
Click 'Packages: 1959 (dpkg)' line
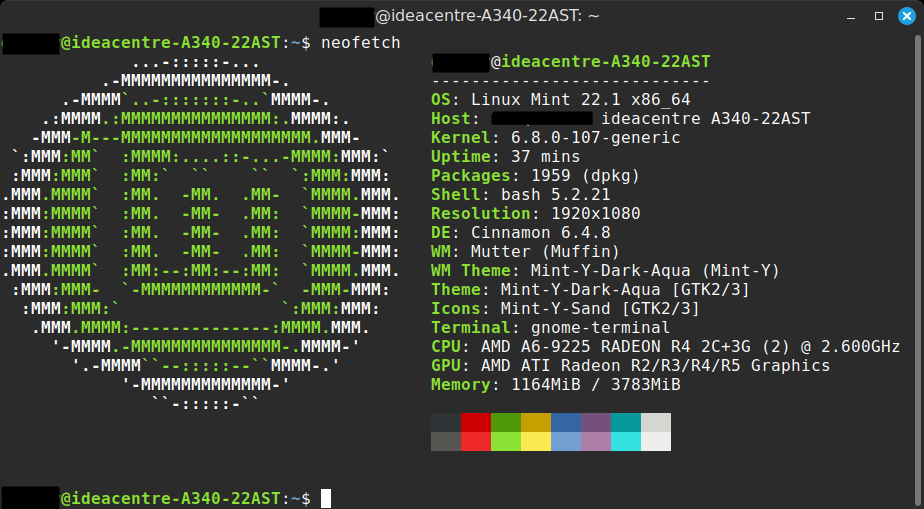535,176
